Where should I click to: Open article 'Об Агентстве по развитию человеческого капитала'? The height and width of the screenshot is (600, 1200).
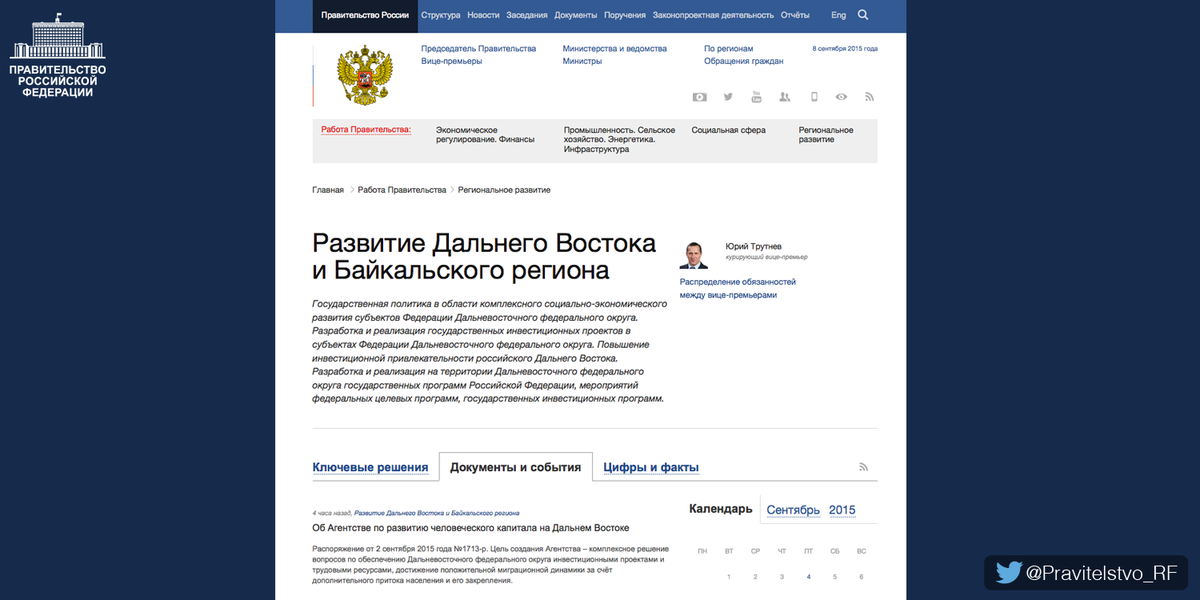(x=471, y=527)
